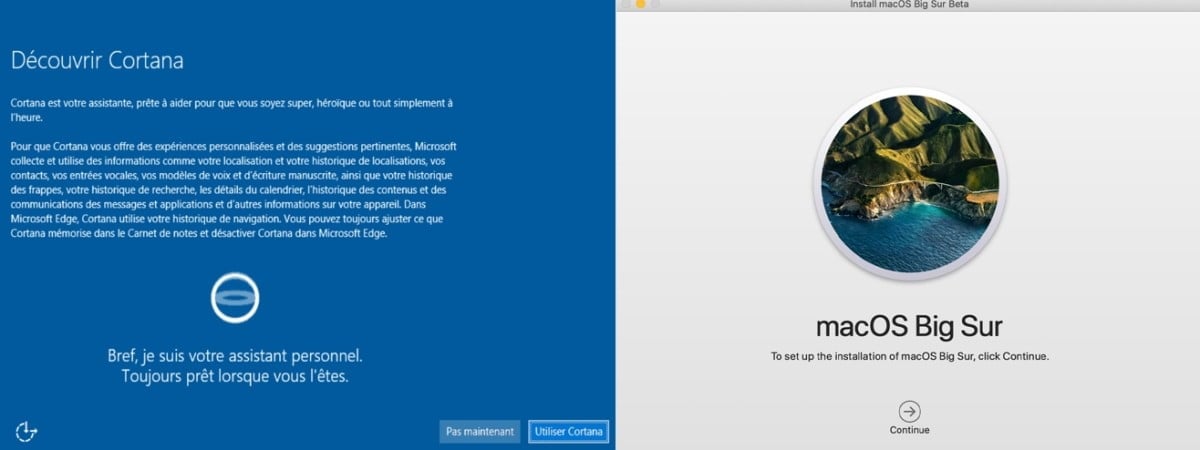Click the Continue arrow icon
Image resolution: width=1200 pixels, height=450 pixels.
coord(909,411)
